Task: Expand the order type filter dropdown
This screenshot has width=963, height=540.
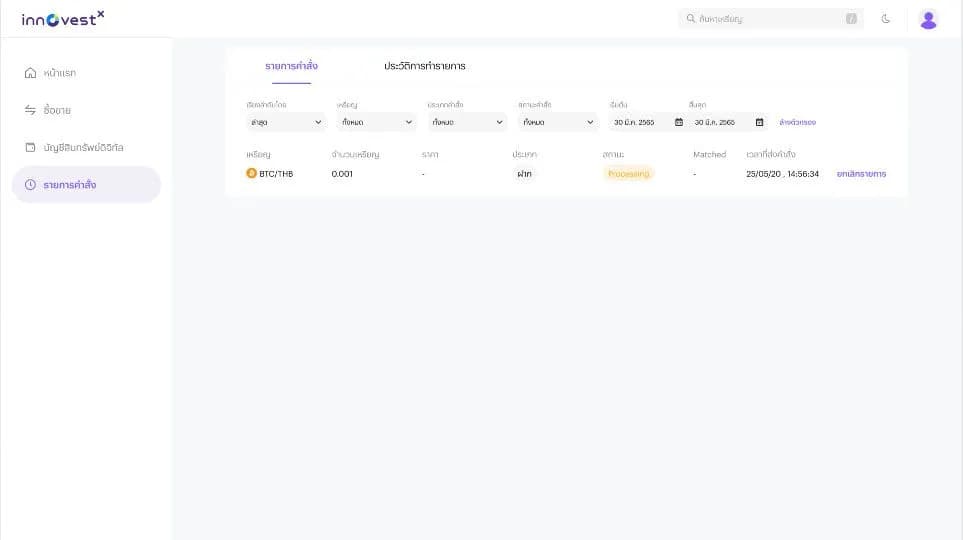Action: click(x=467, y=122)
